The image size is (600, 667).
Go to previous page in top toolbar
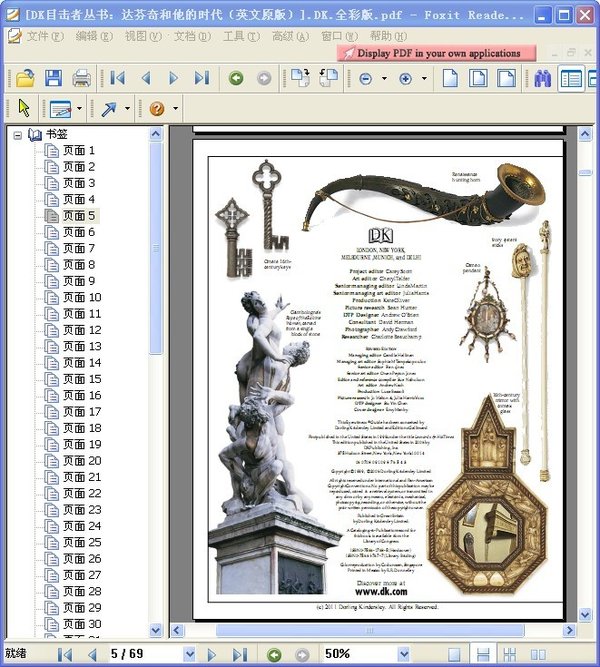click(x=146, y=78)
